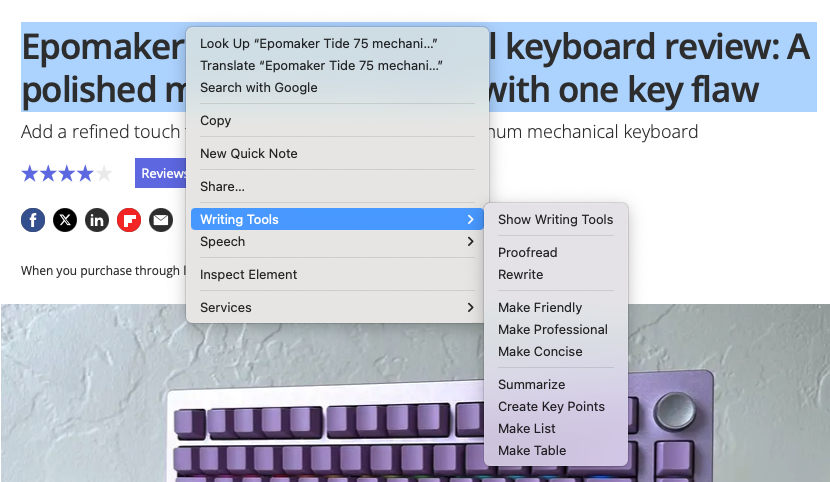Click the subtitle "Add a refined touch"
This screenshot has width=830, height=482.
click(101, 132)
